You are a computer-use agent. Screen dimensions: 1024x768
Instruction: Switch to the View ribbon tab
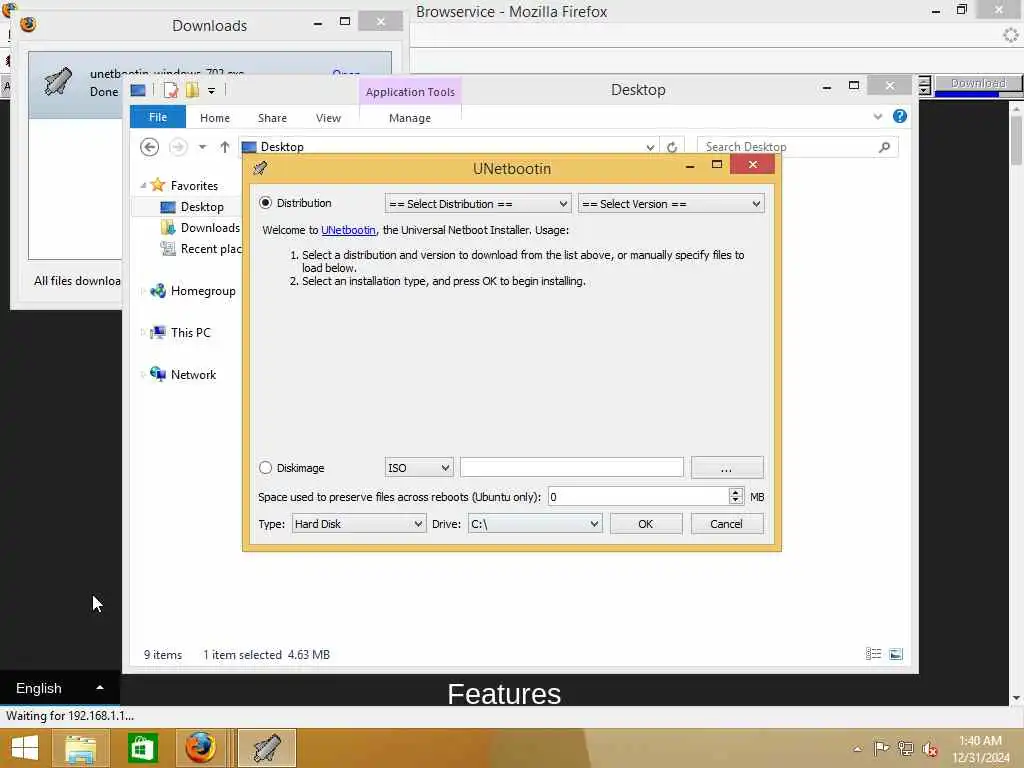[328, 118]
